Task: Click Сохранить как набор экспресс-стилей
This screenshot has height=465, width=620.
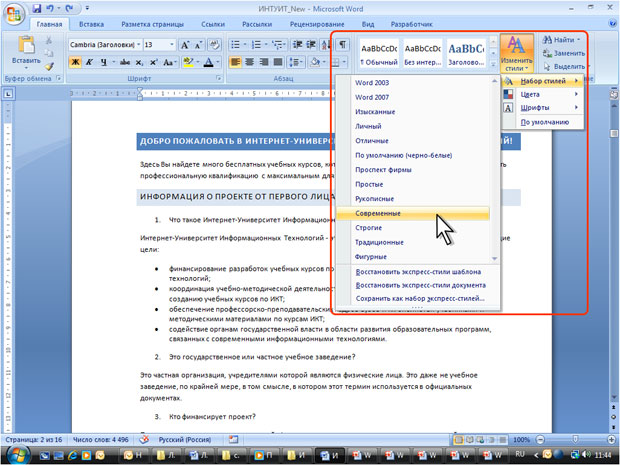Action: (420, 299)
